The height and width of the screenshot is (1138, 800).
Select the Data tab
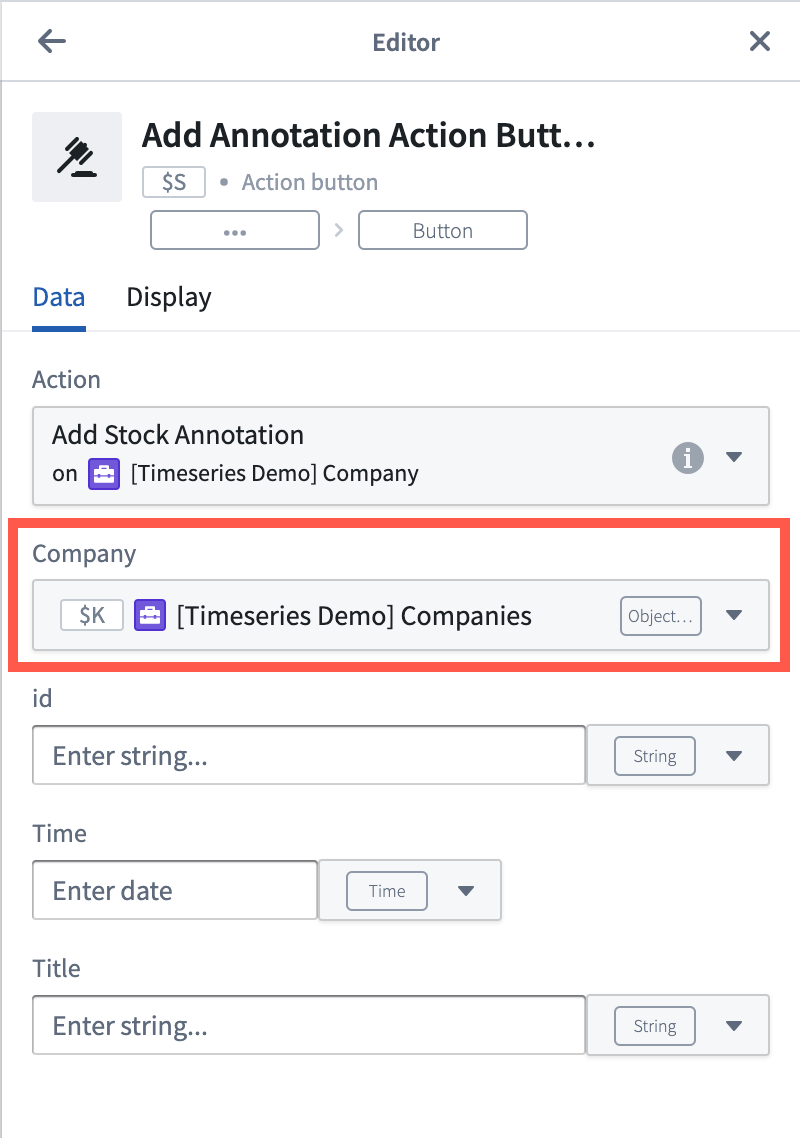(59, 298)
